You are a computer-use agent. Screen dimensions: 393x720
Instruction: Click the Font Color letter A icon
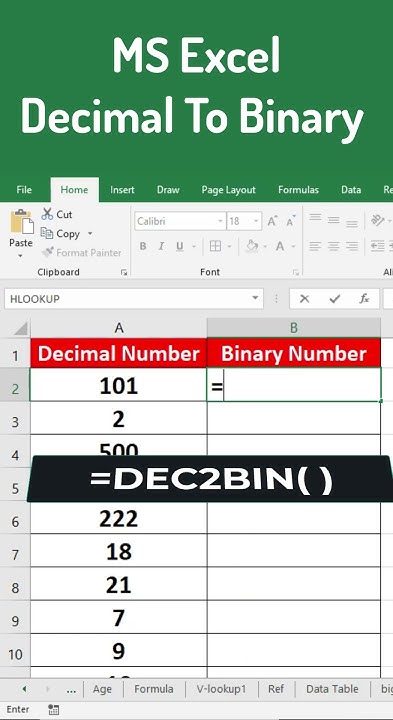pyautogui.click(x=280, y=246)
